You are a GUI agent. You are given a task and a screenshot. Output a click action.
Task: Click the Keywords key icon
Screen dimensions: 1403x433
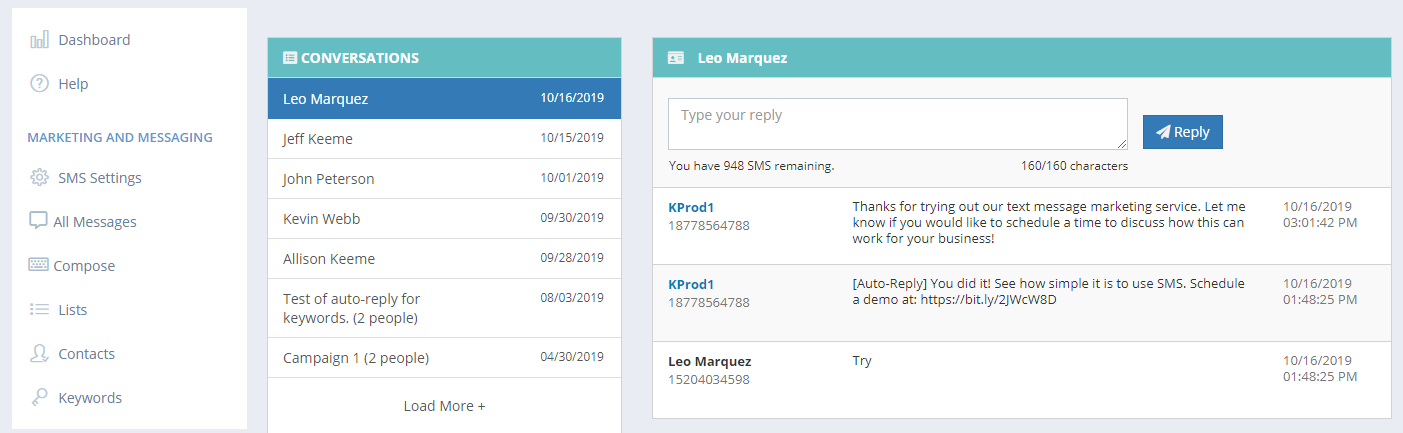39,397
